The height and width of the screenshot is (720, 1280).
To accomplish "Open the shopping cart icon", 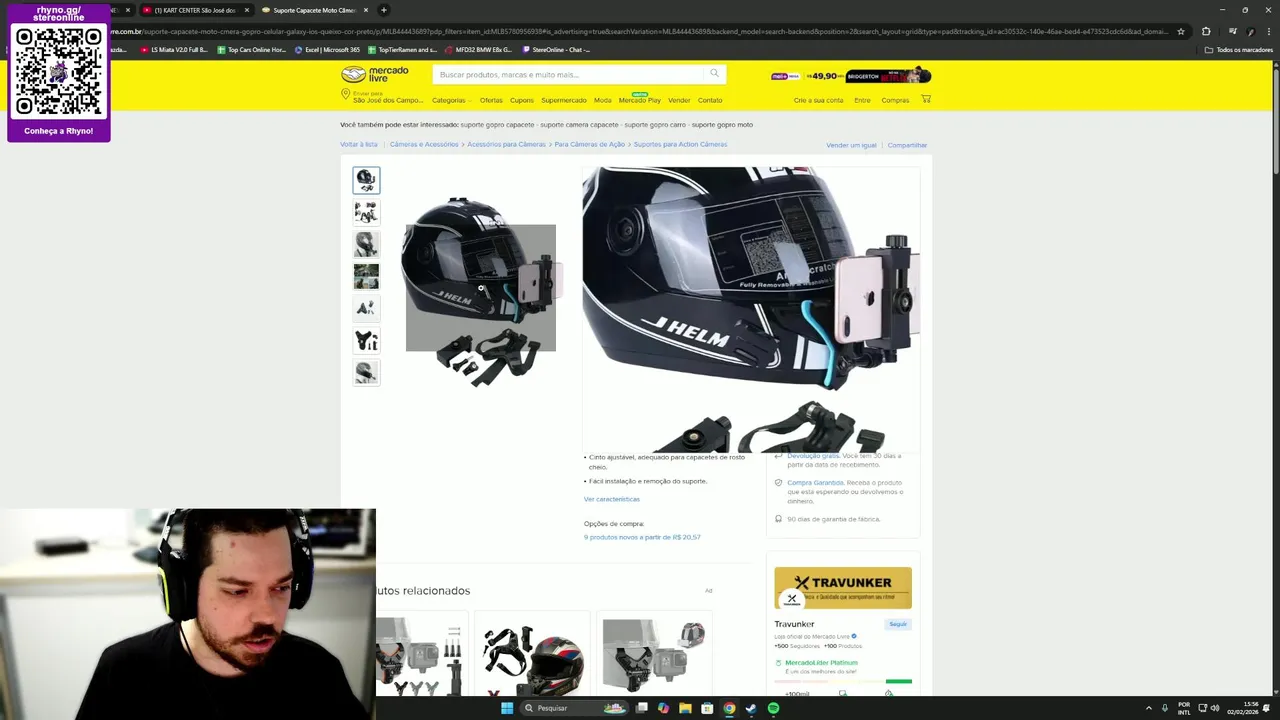I will point(926,99).
